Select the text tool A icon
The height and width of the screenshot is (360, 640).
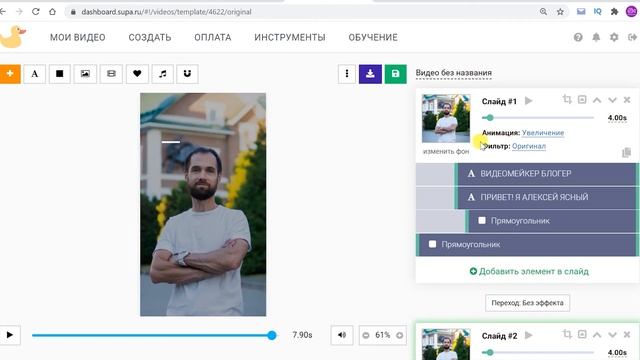coord(35,74)
